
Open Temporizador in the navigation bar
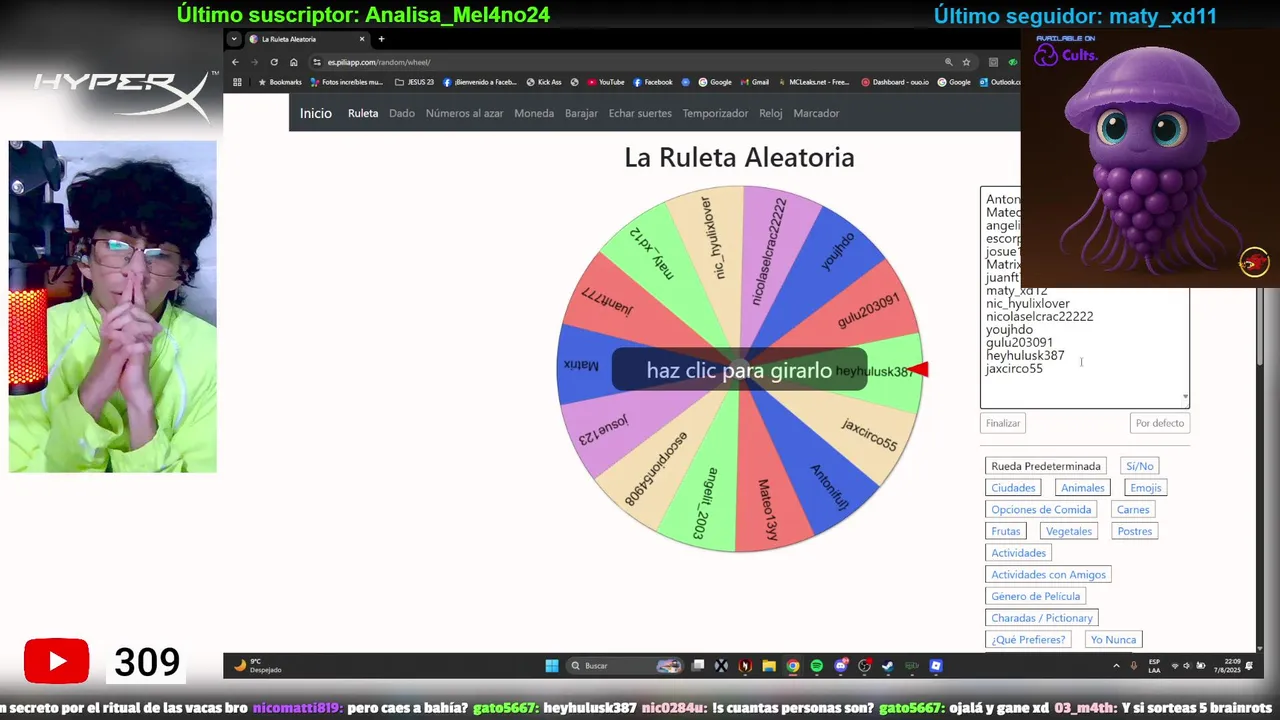coord(715,113)
